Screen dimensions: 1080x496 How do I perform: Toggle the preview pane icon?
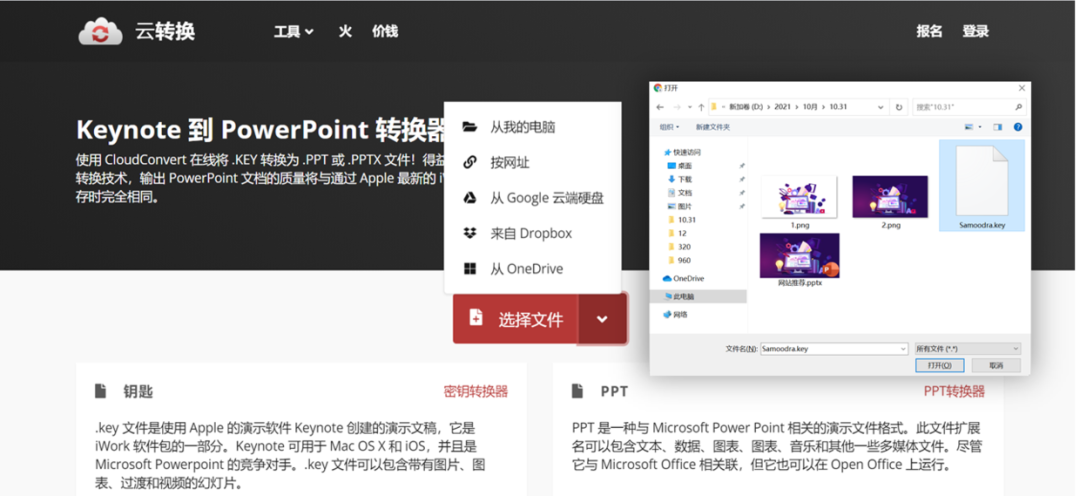coord(997,127)
